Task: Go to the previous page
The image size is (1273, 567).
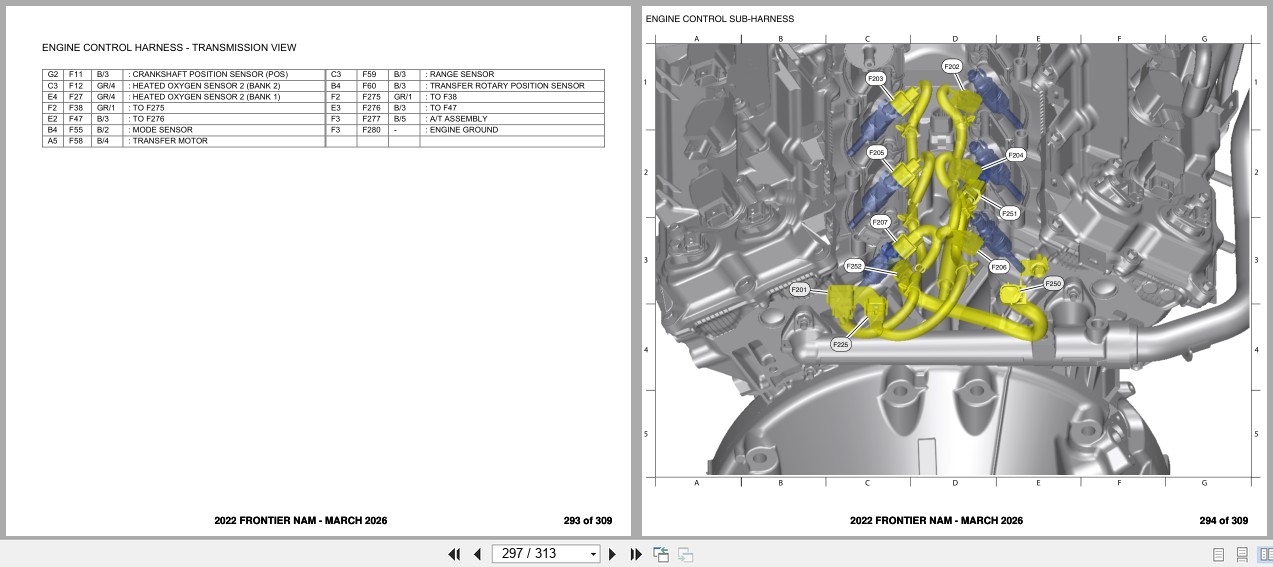Action: 477,554
